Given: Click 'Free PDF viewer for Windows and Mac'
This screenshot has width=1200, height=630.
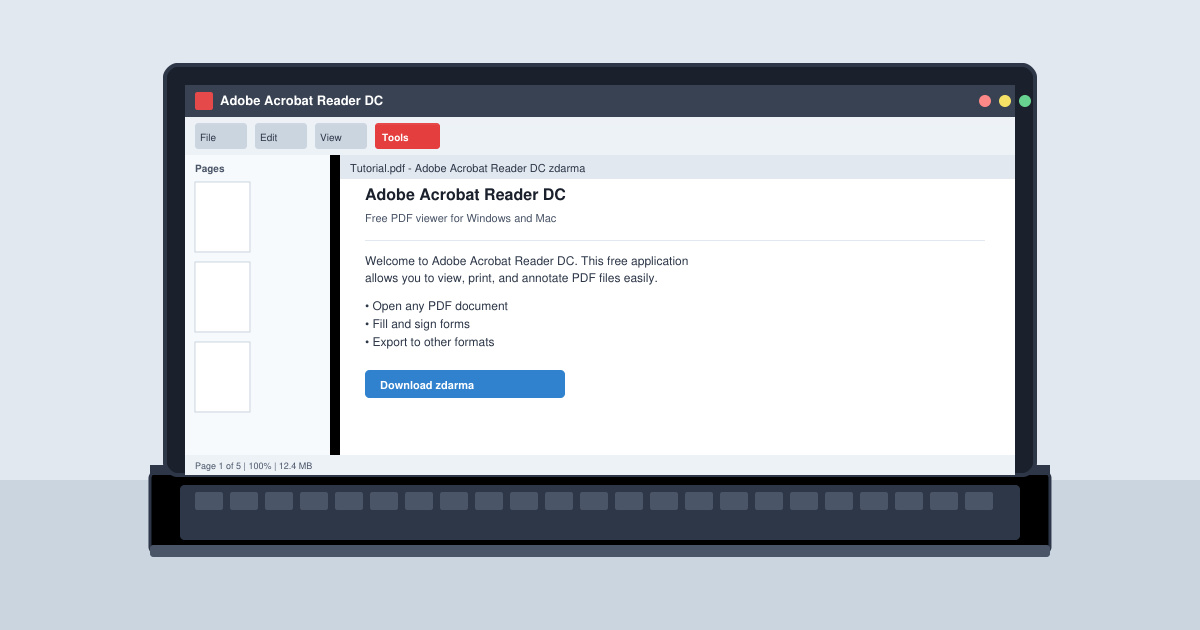Looking at the screenshot, I should click(461, 218).
